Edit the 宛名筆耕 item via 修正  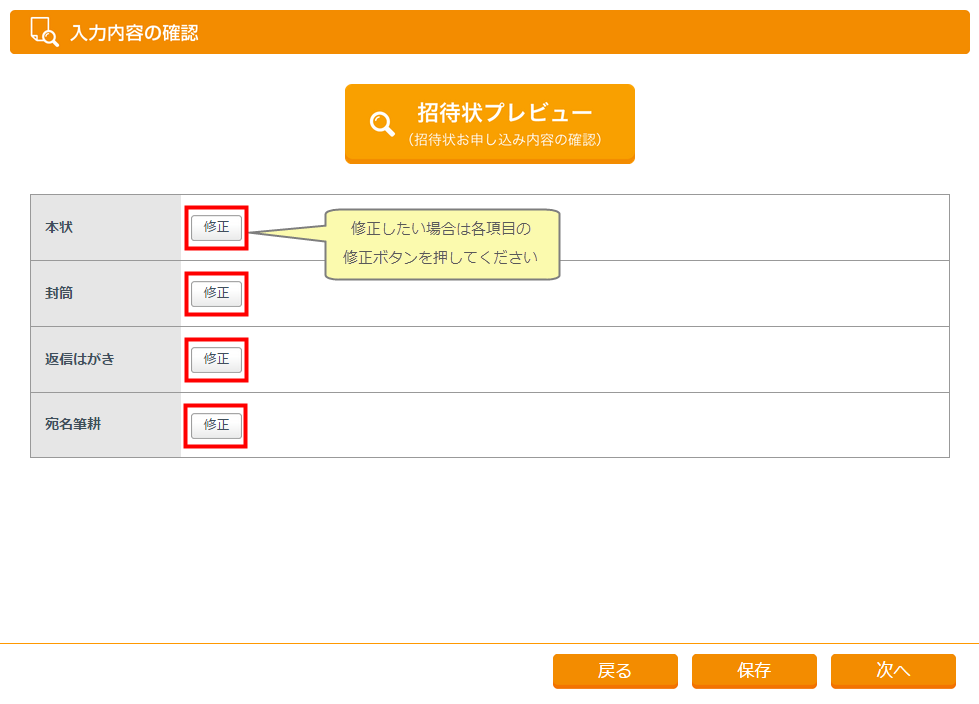[216, 425]
